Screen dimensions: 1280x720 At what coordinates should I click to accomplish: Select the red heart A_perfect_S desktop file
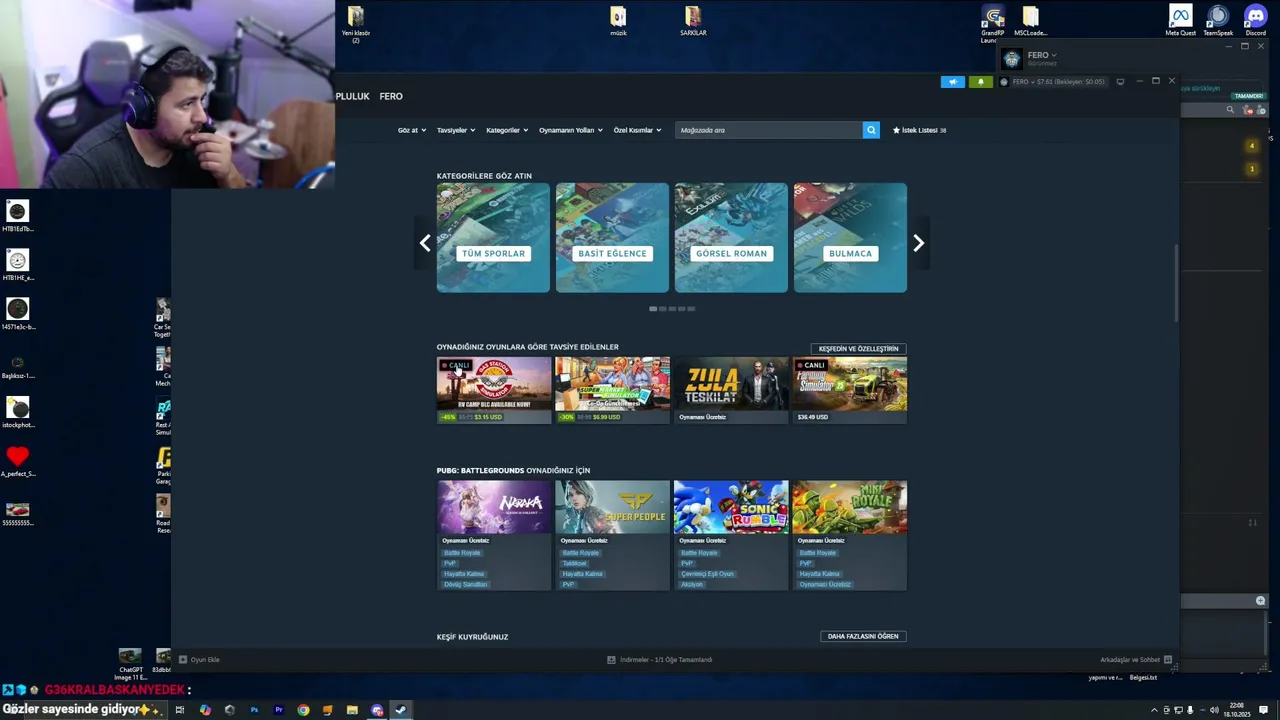pos(17,461)
